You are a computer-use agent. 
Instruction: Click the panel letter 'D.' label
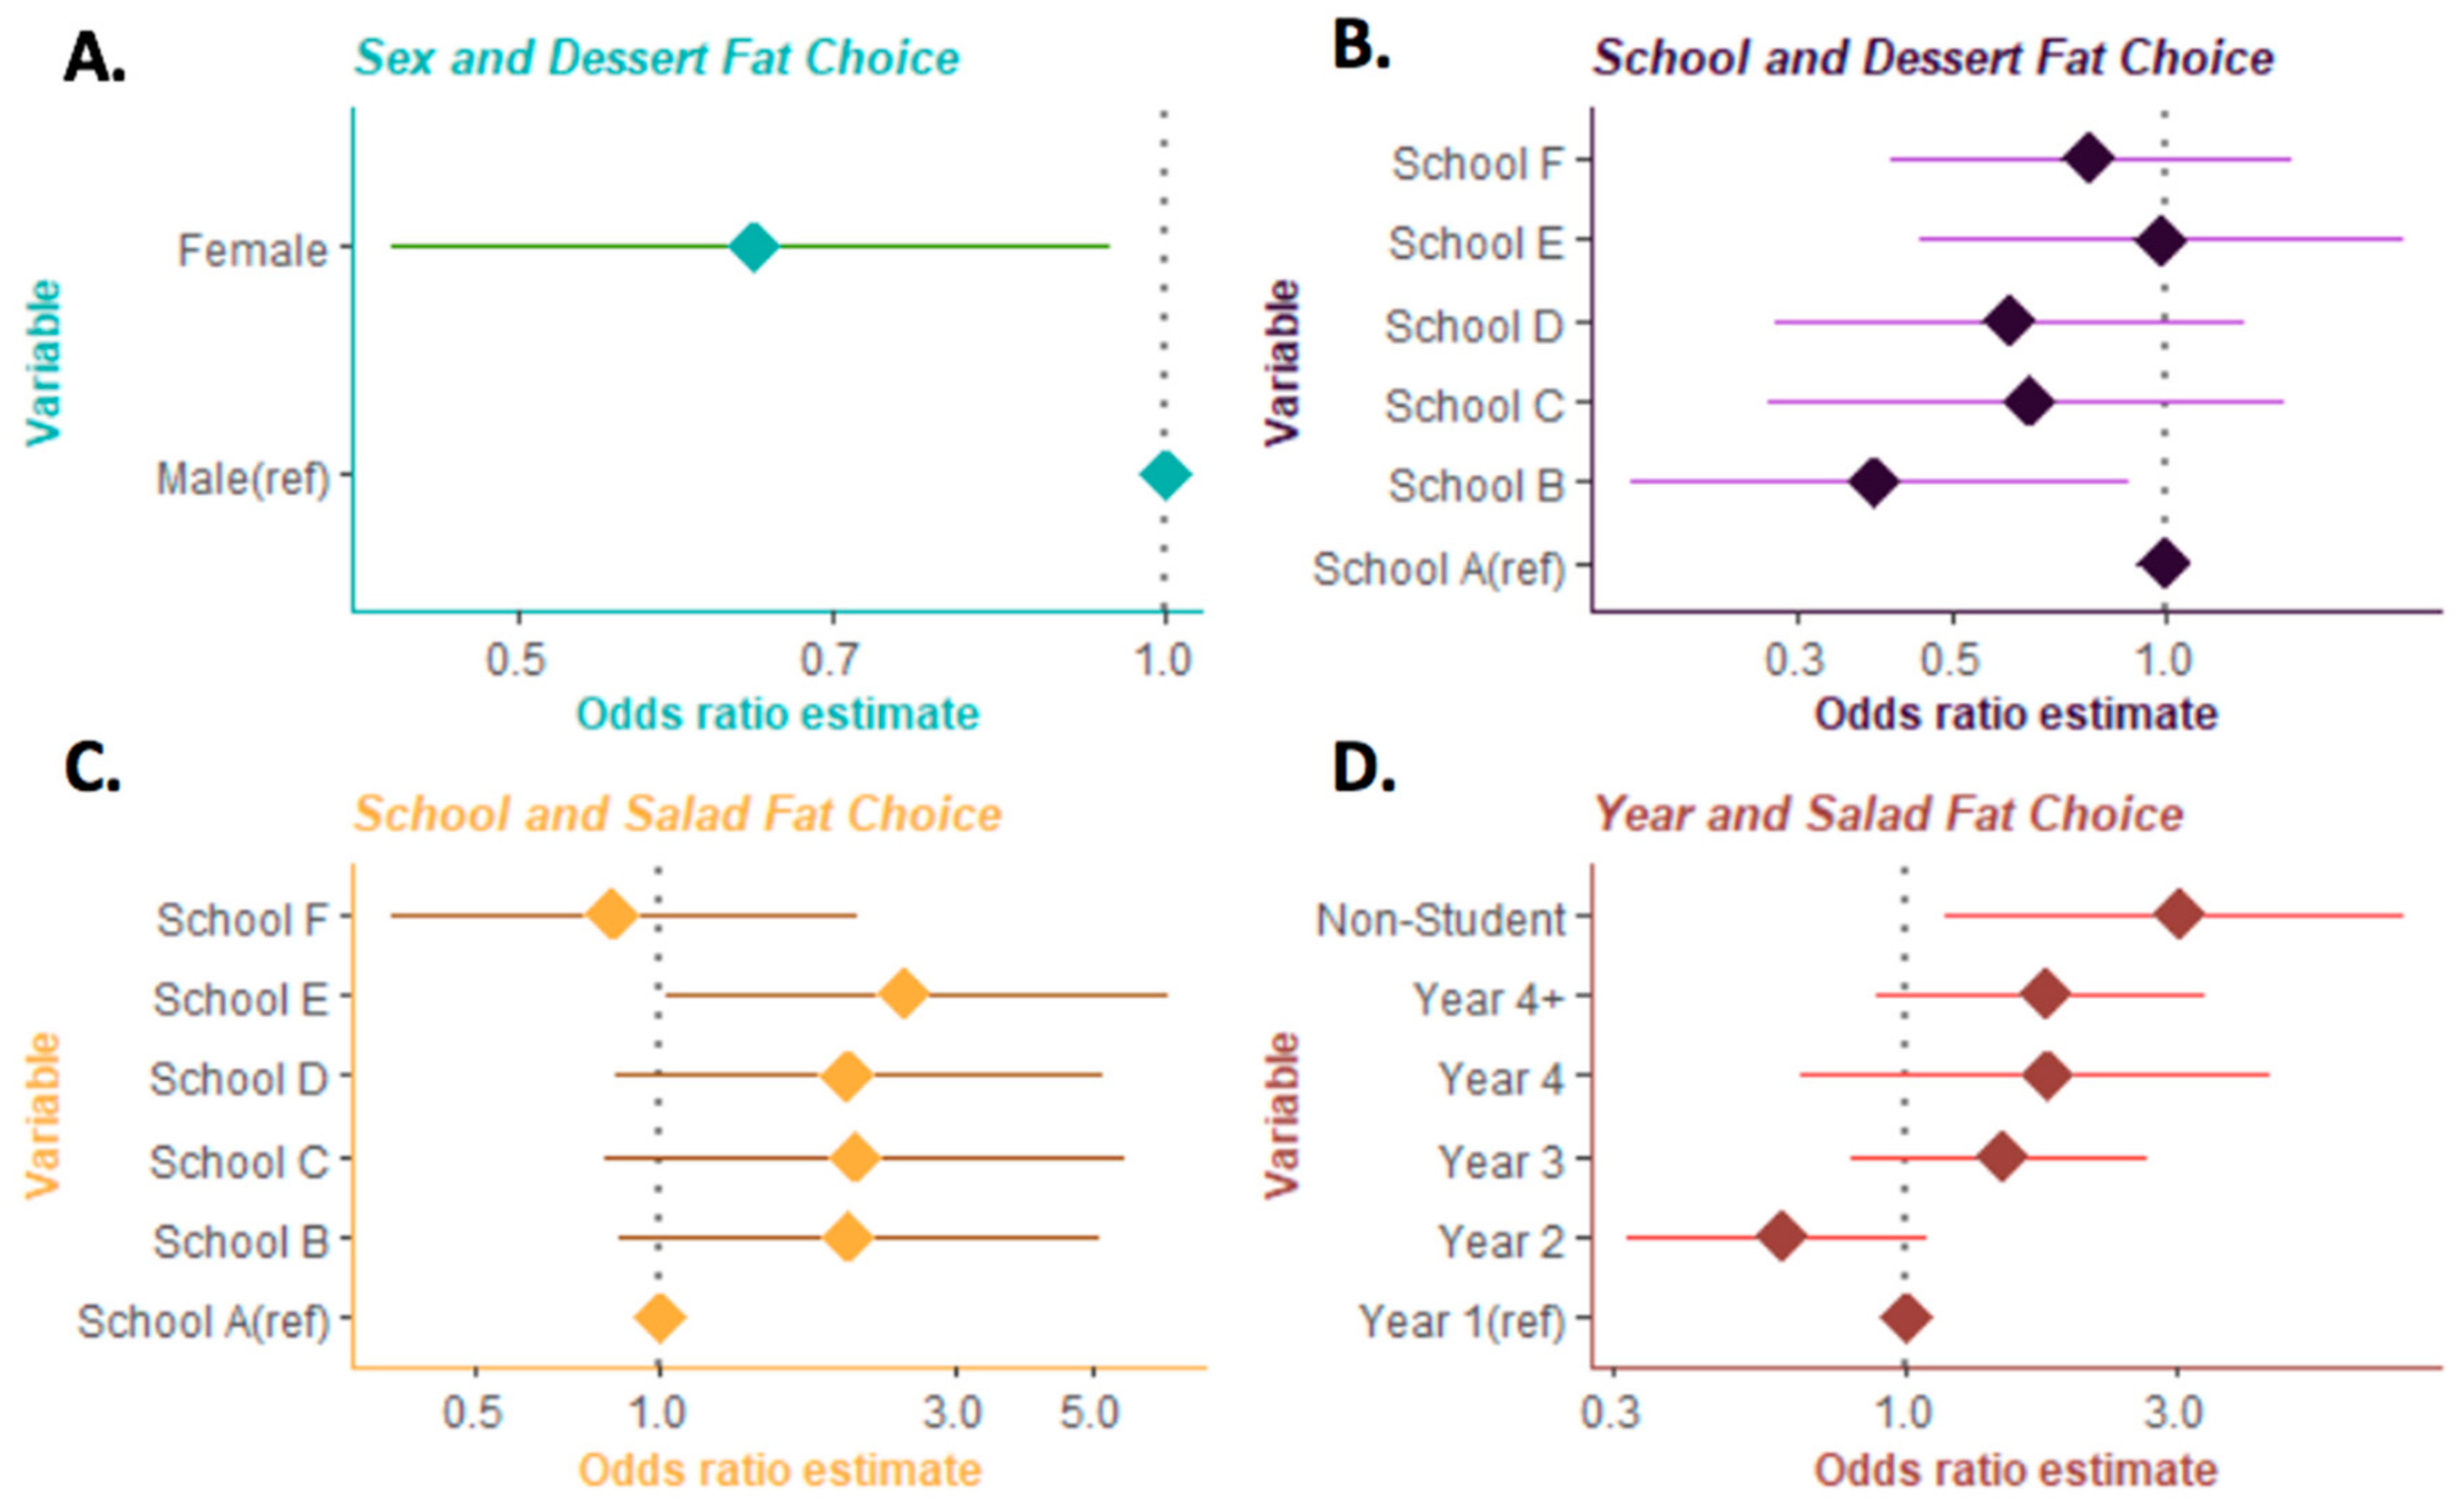(1363, 770)
